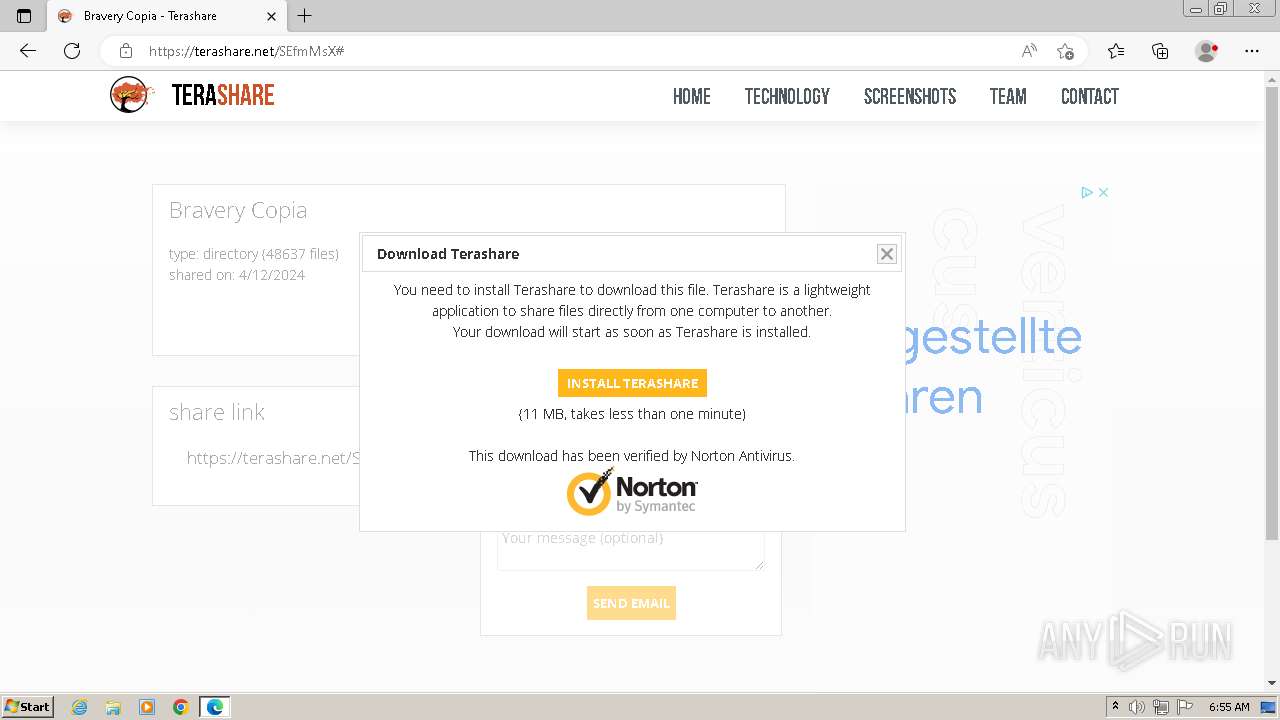This screenshot has height=720, width=1280.
Task: Close the Bravery Copia tab
Action: coord(272,16)
